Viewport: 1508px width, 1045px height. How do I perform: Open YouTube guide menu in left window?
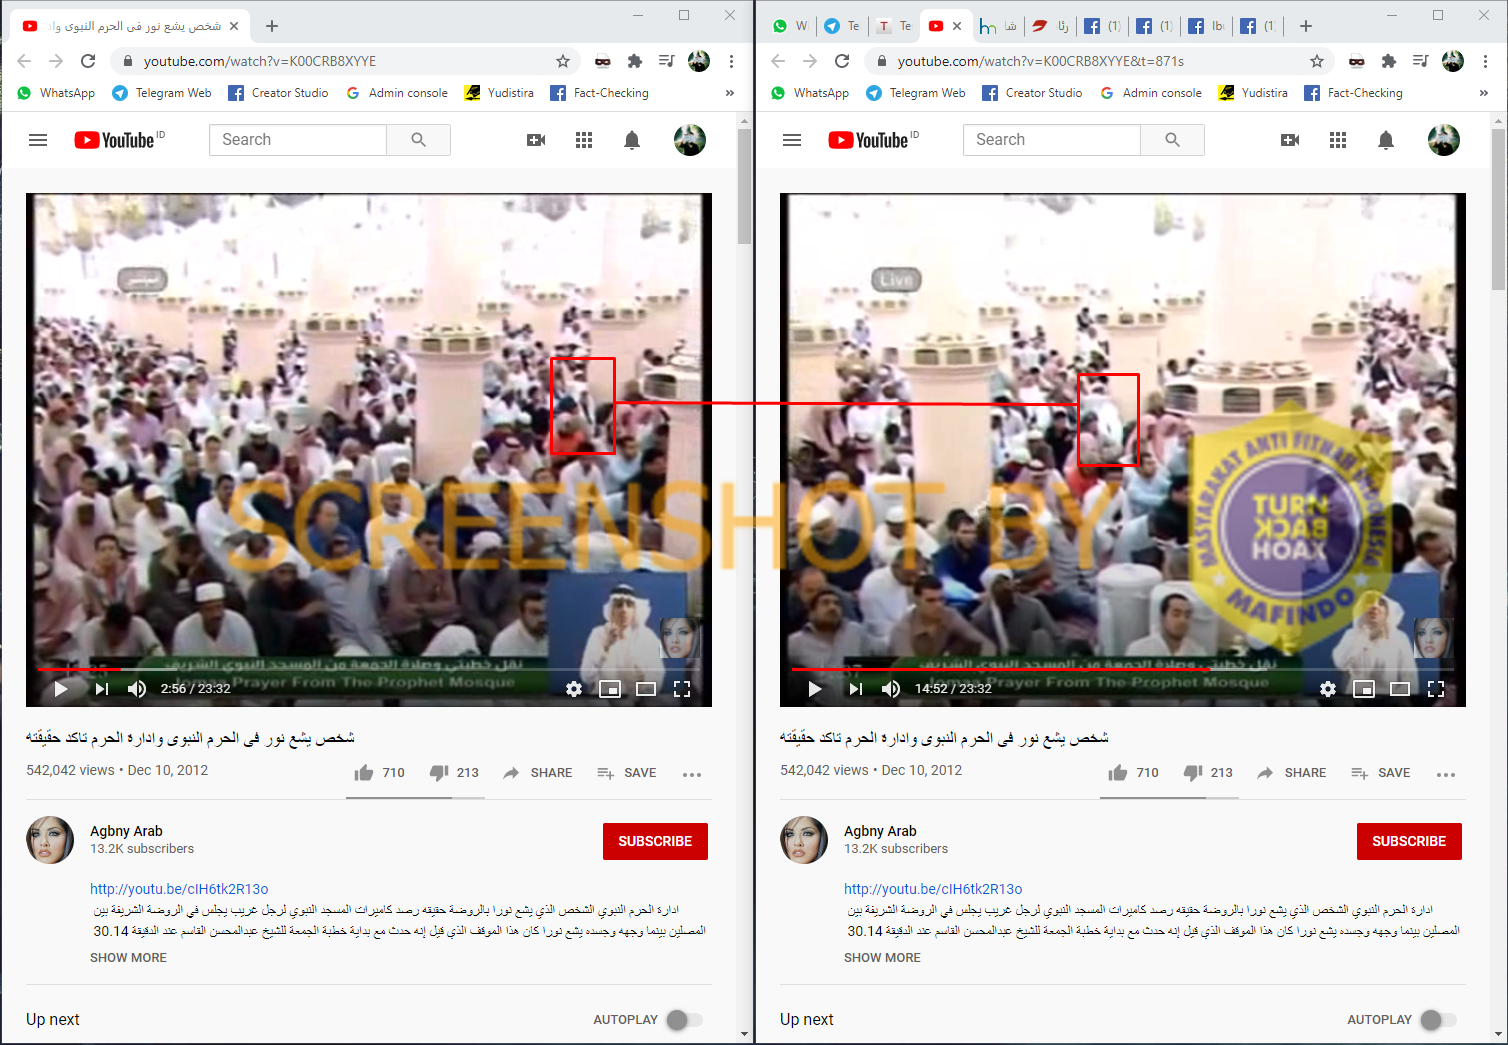pos(38,140)
